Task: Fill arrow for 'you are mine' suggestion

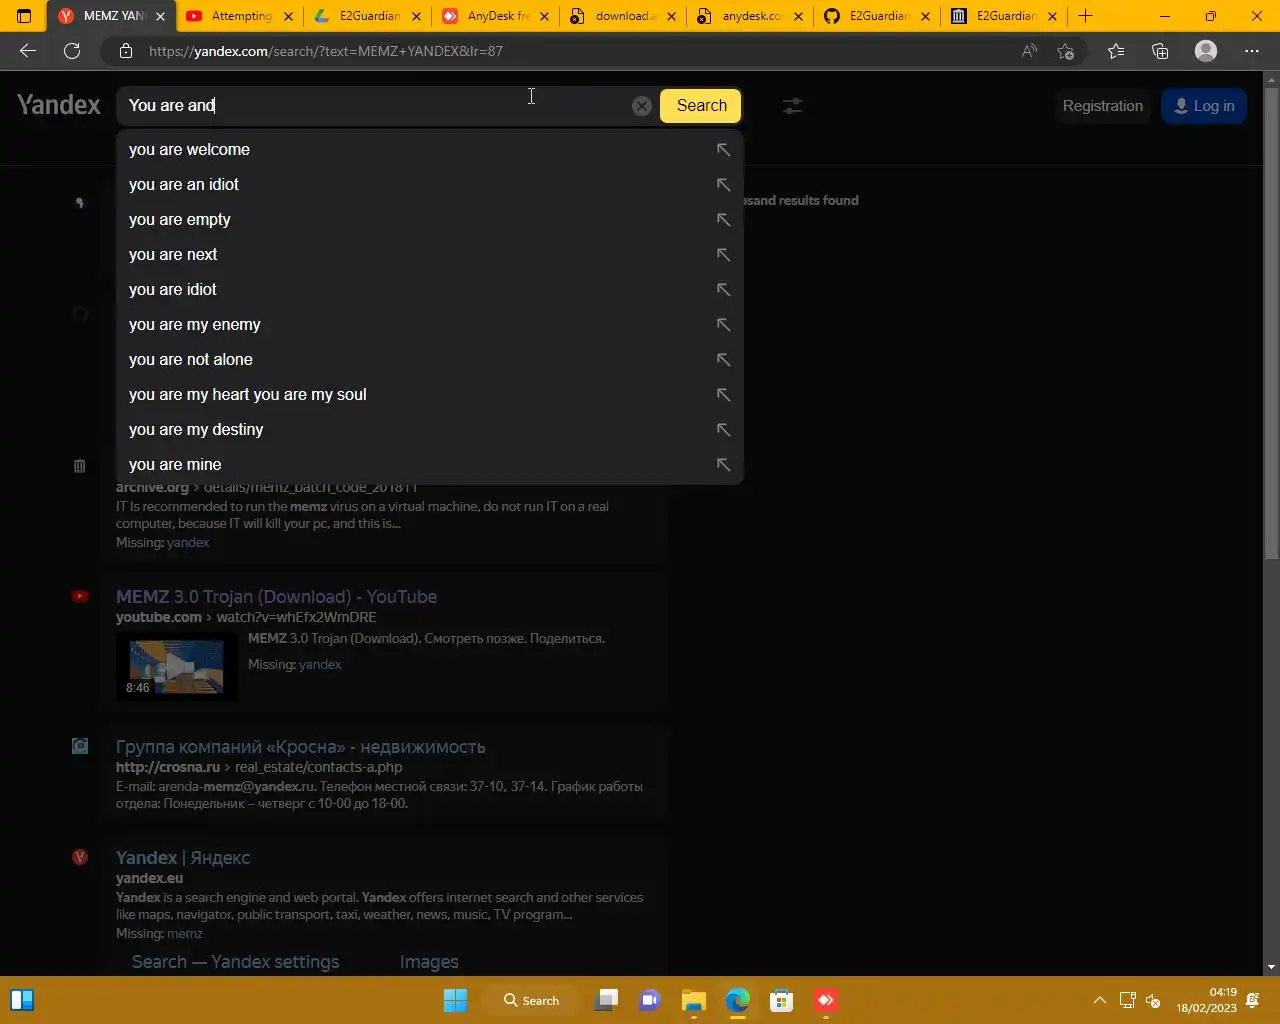Action: (x=723, y=465)
